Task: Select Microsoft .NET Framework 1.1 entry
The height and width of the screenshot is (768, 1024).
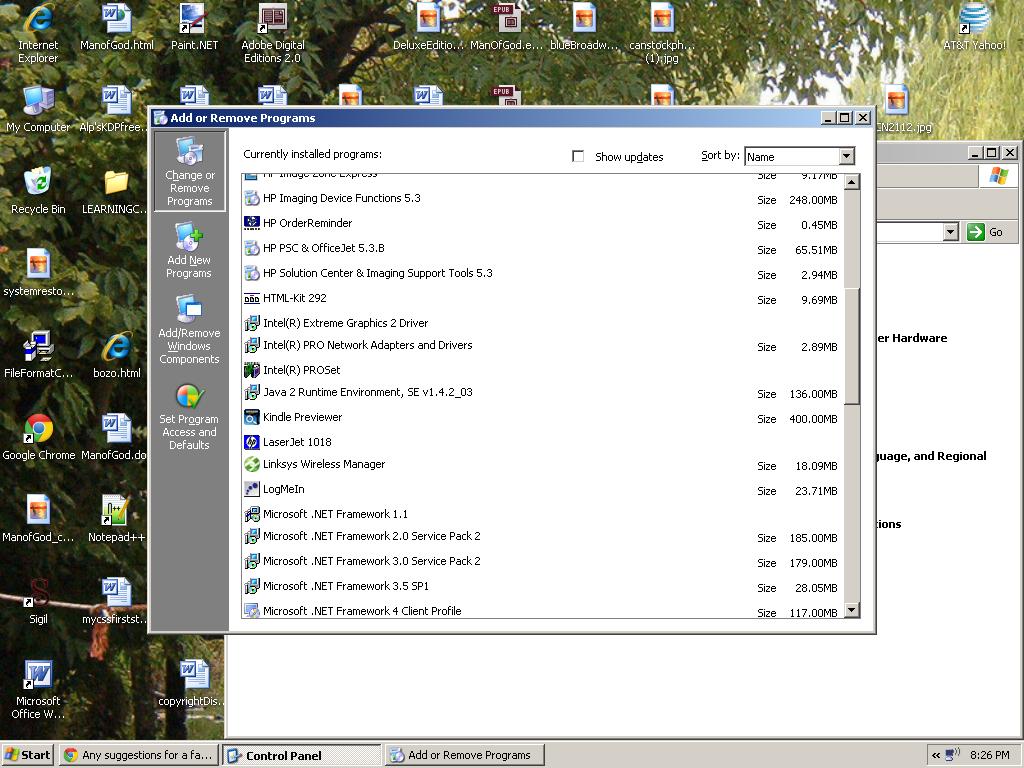Action: click(542, 514)
